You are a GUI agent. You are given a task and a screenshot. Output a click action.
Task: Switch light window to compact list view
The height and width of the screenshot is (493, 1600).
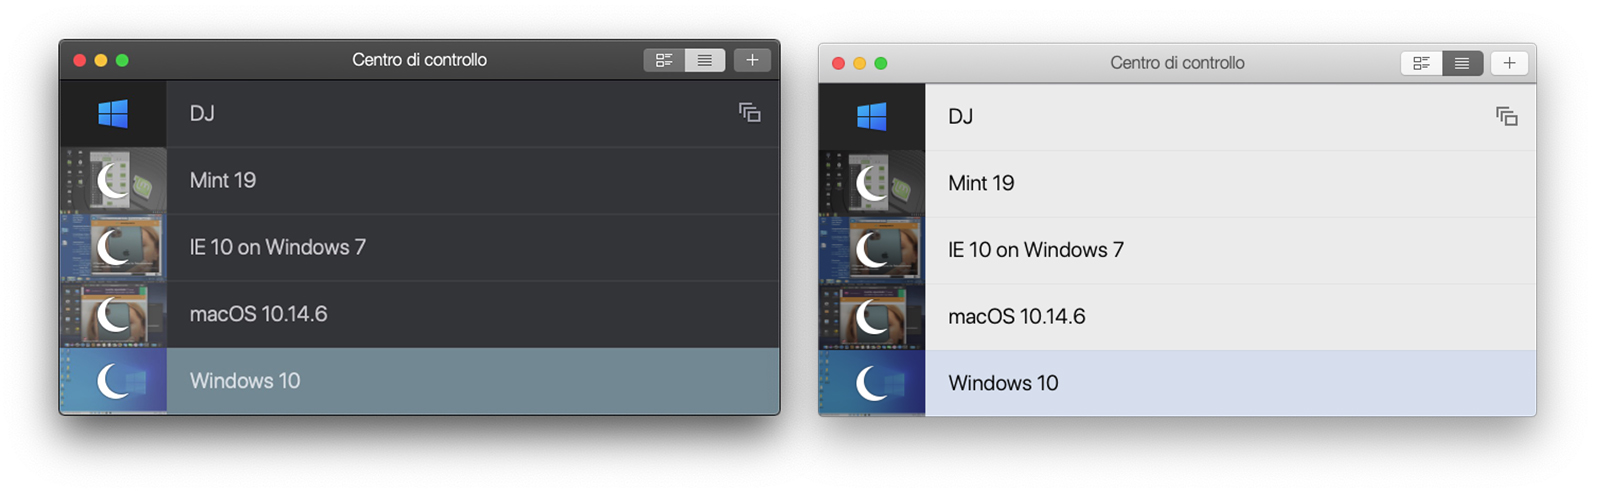(x=1462, y=63)
